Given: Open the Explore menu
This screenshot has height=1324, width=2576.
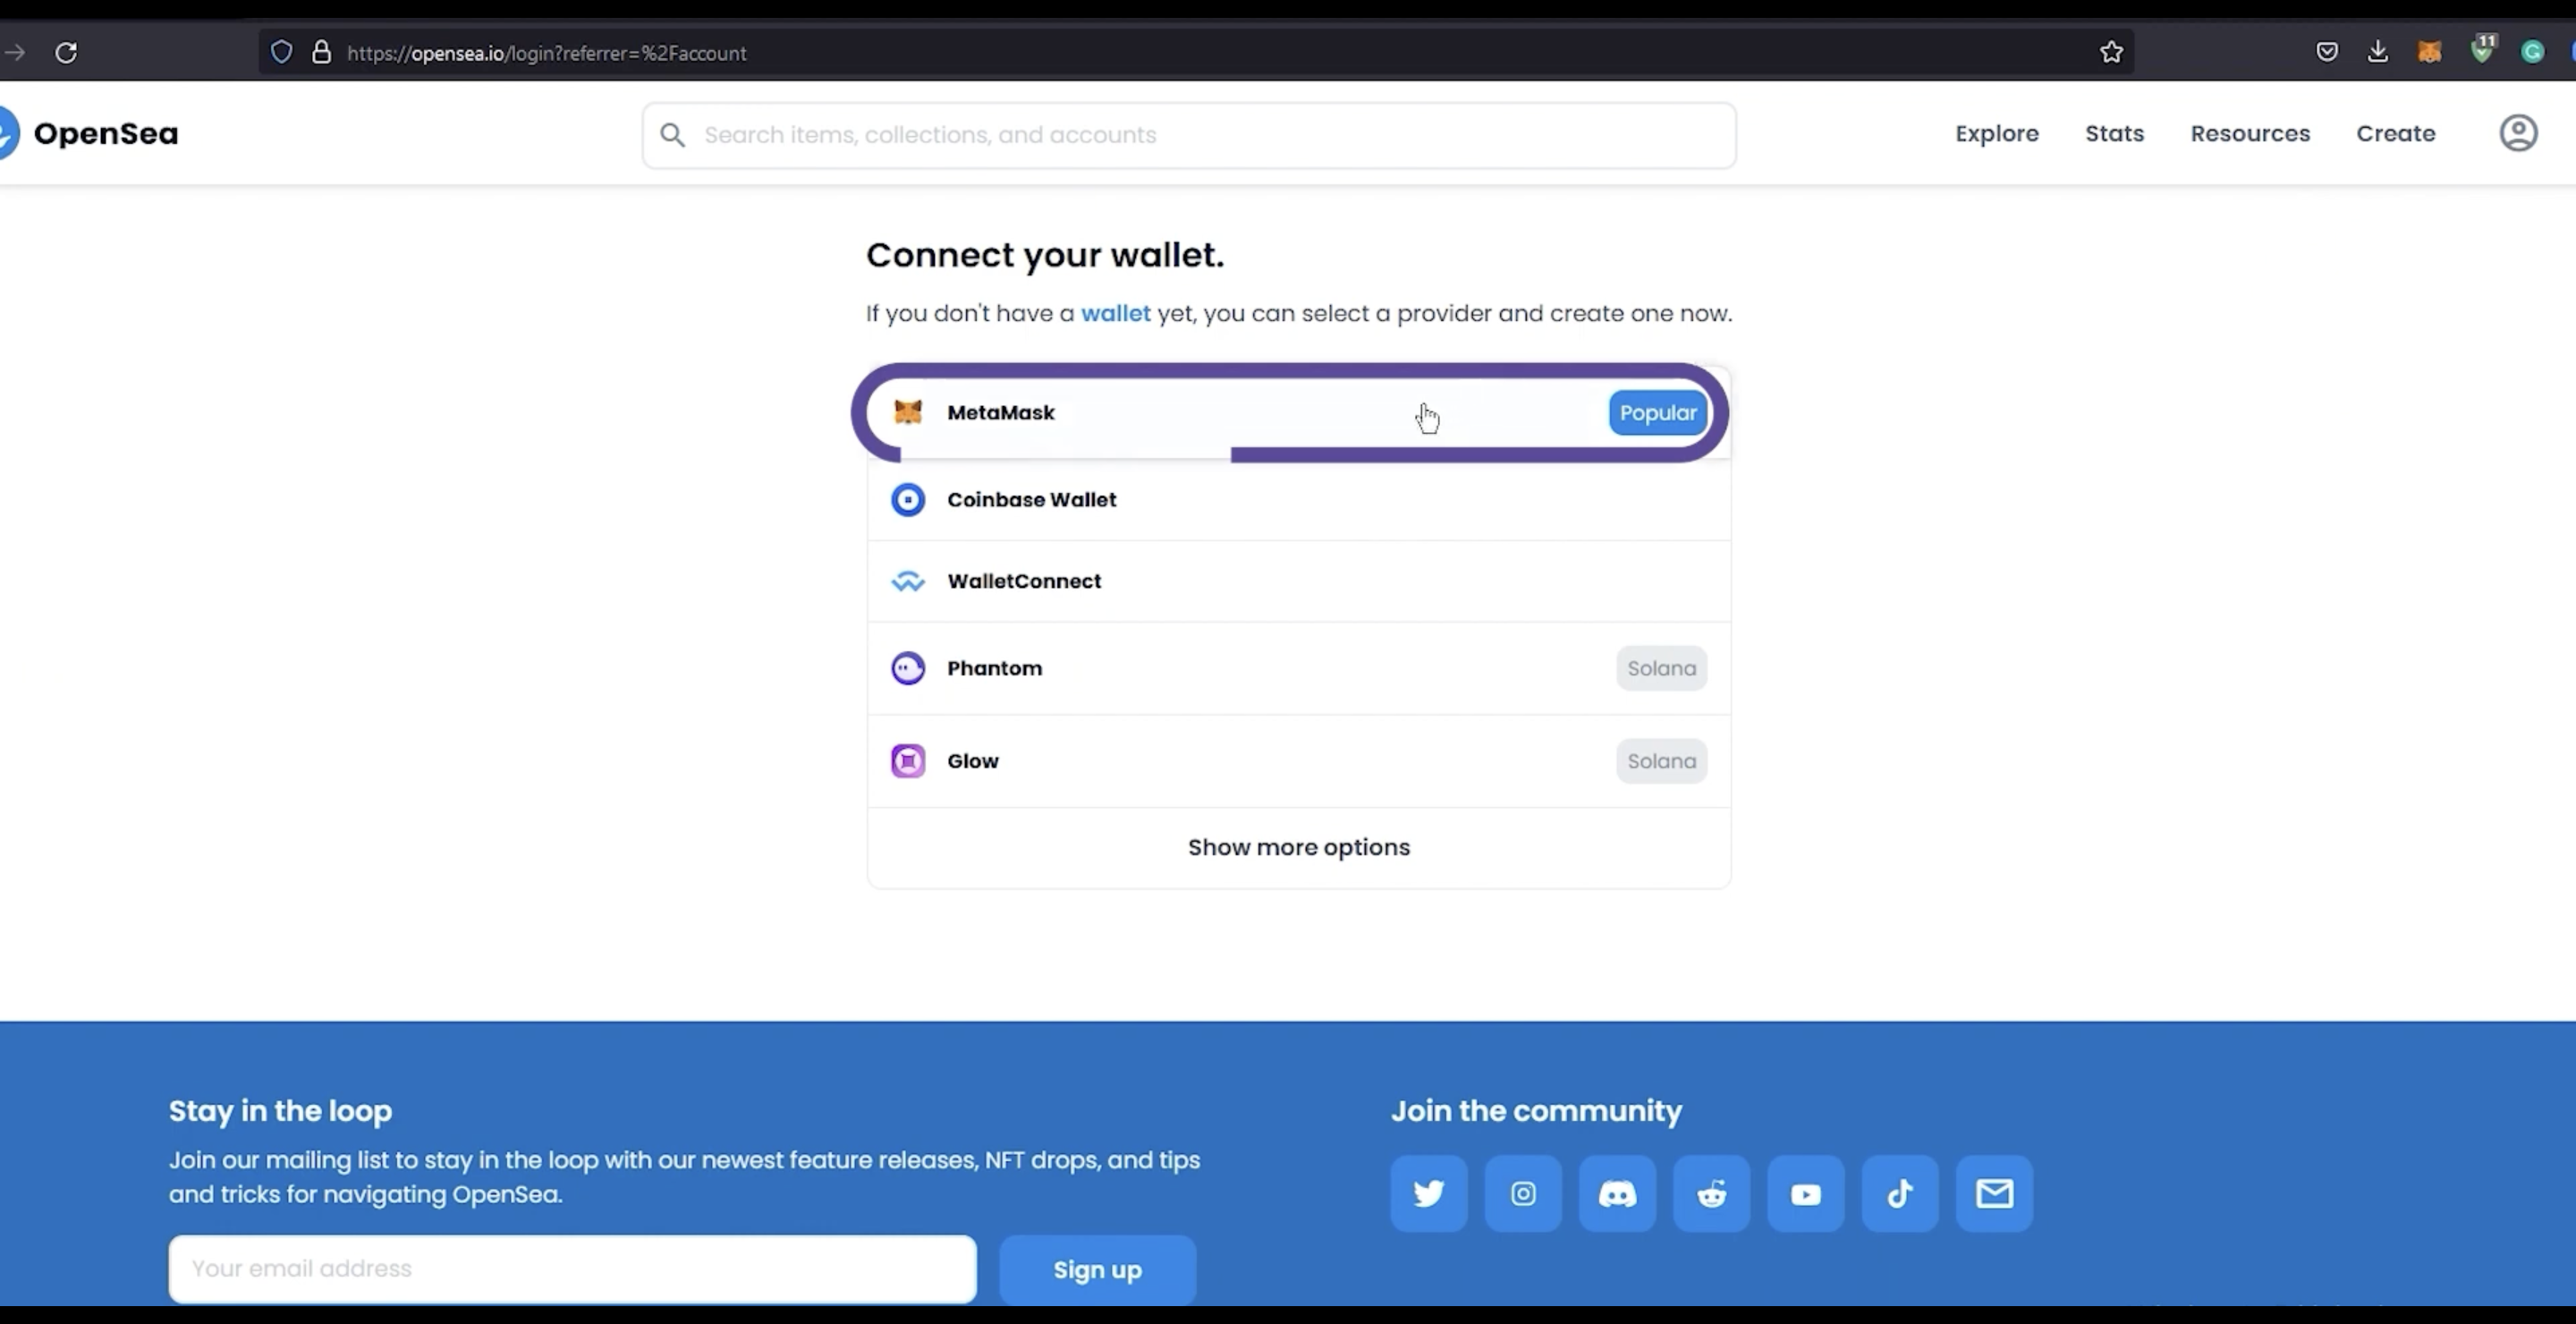Looking at the screenshot, I should pos(1997,133).
